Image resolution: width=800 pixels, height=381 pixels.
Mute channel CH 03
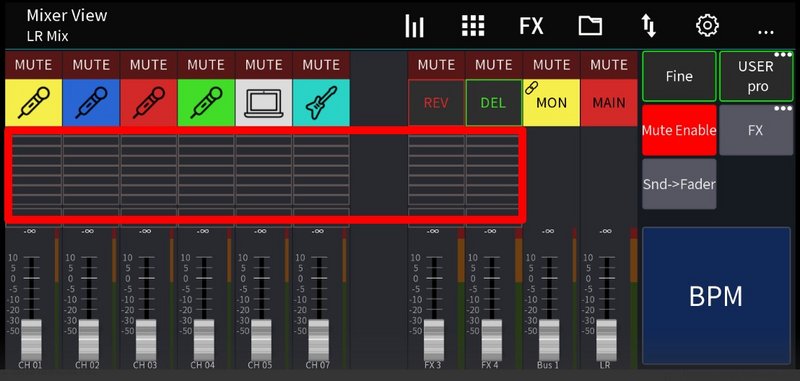coord(149,65)
